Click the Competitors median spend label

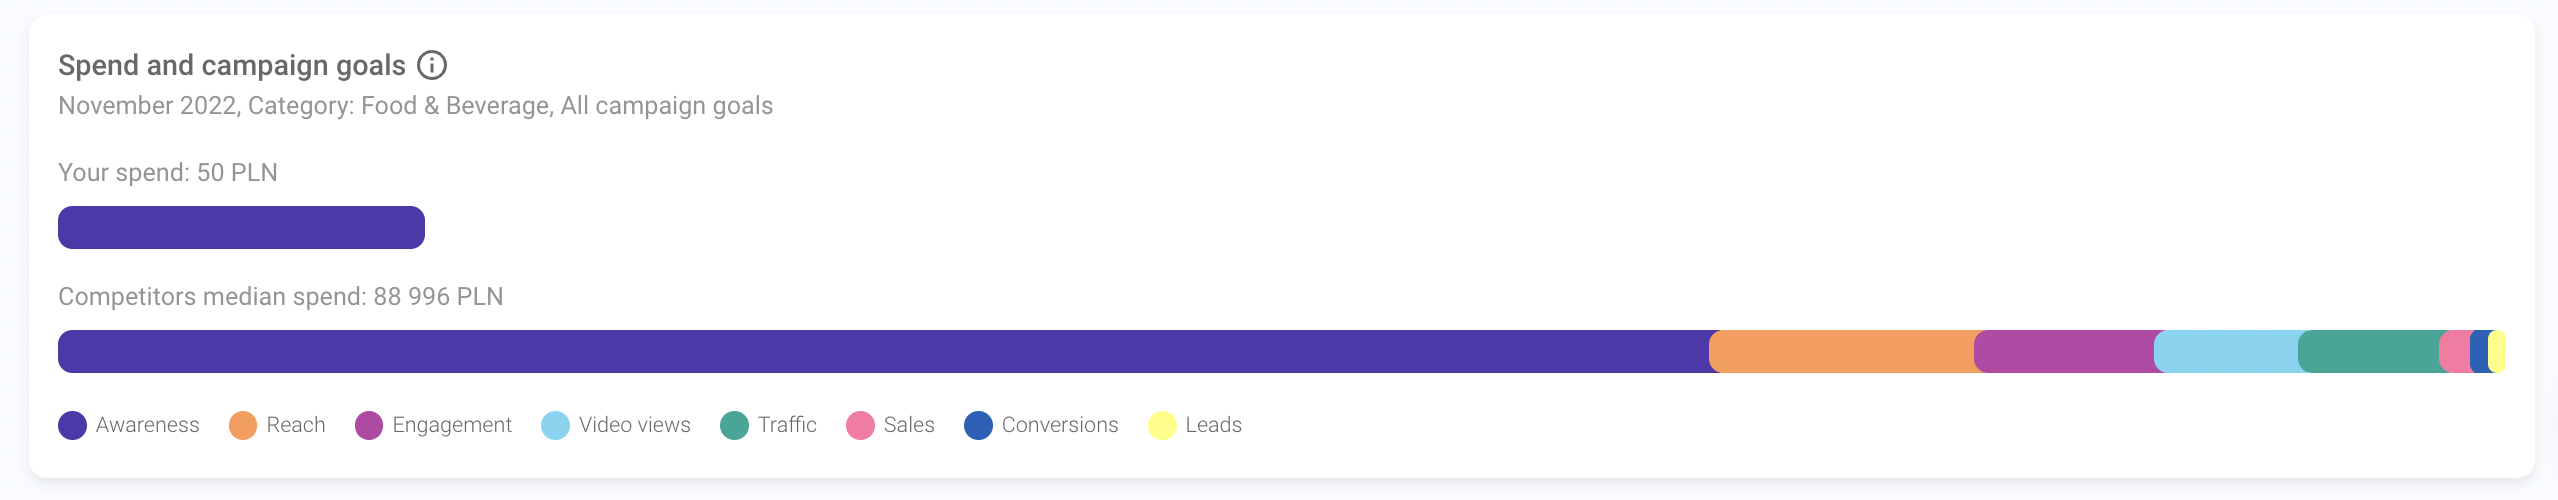281,297
